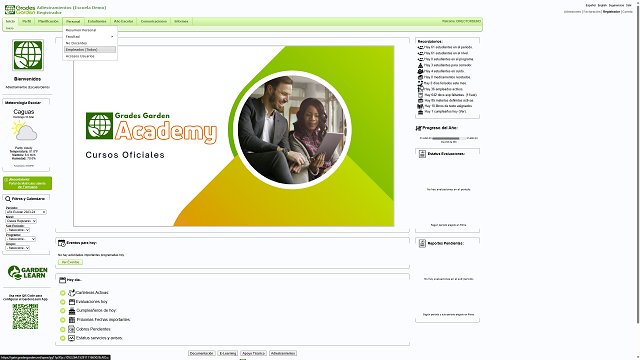The height and width of the screenshot is (360, 640).
Task: Click the Estatus servicios y avisos chart icon
Action: point(71,338)
